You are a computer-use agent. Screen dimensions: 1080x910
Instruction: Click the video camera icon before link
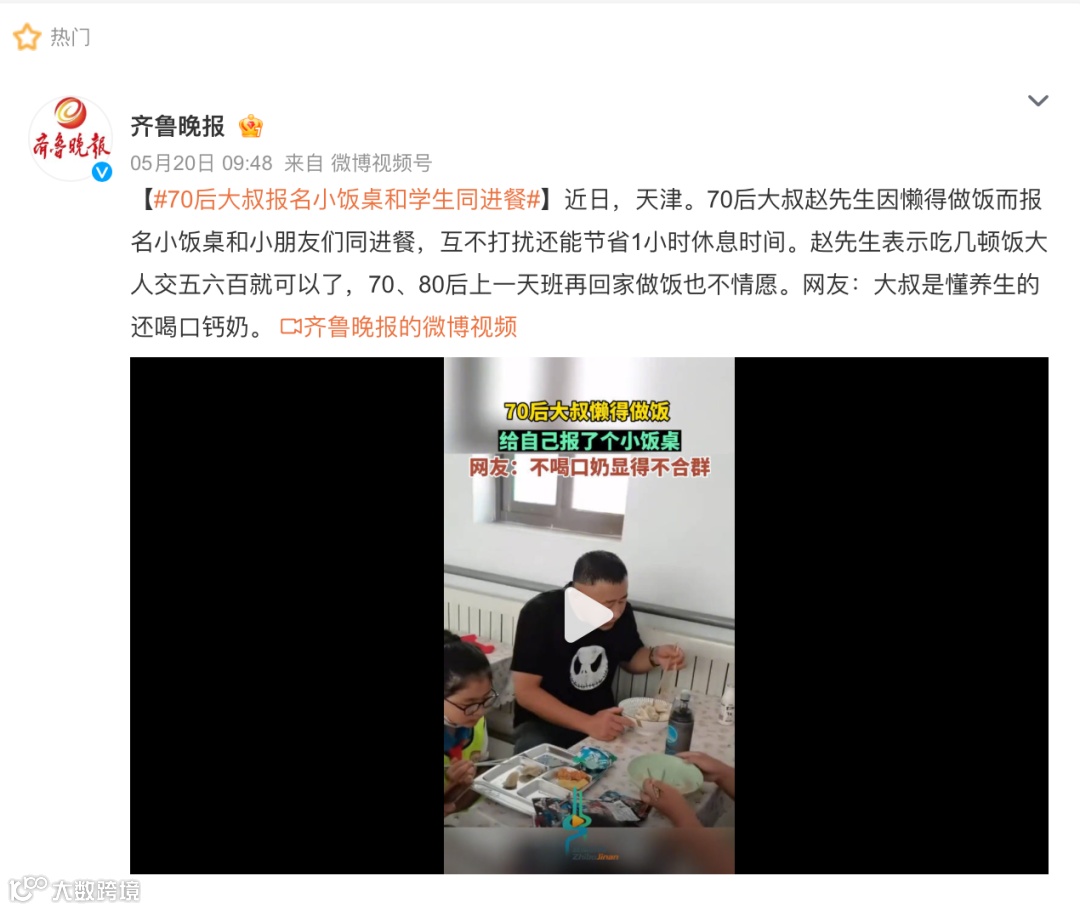[291, 327]
